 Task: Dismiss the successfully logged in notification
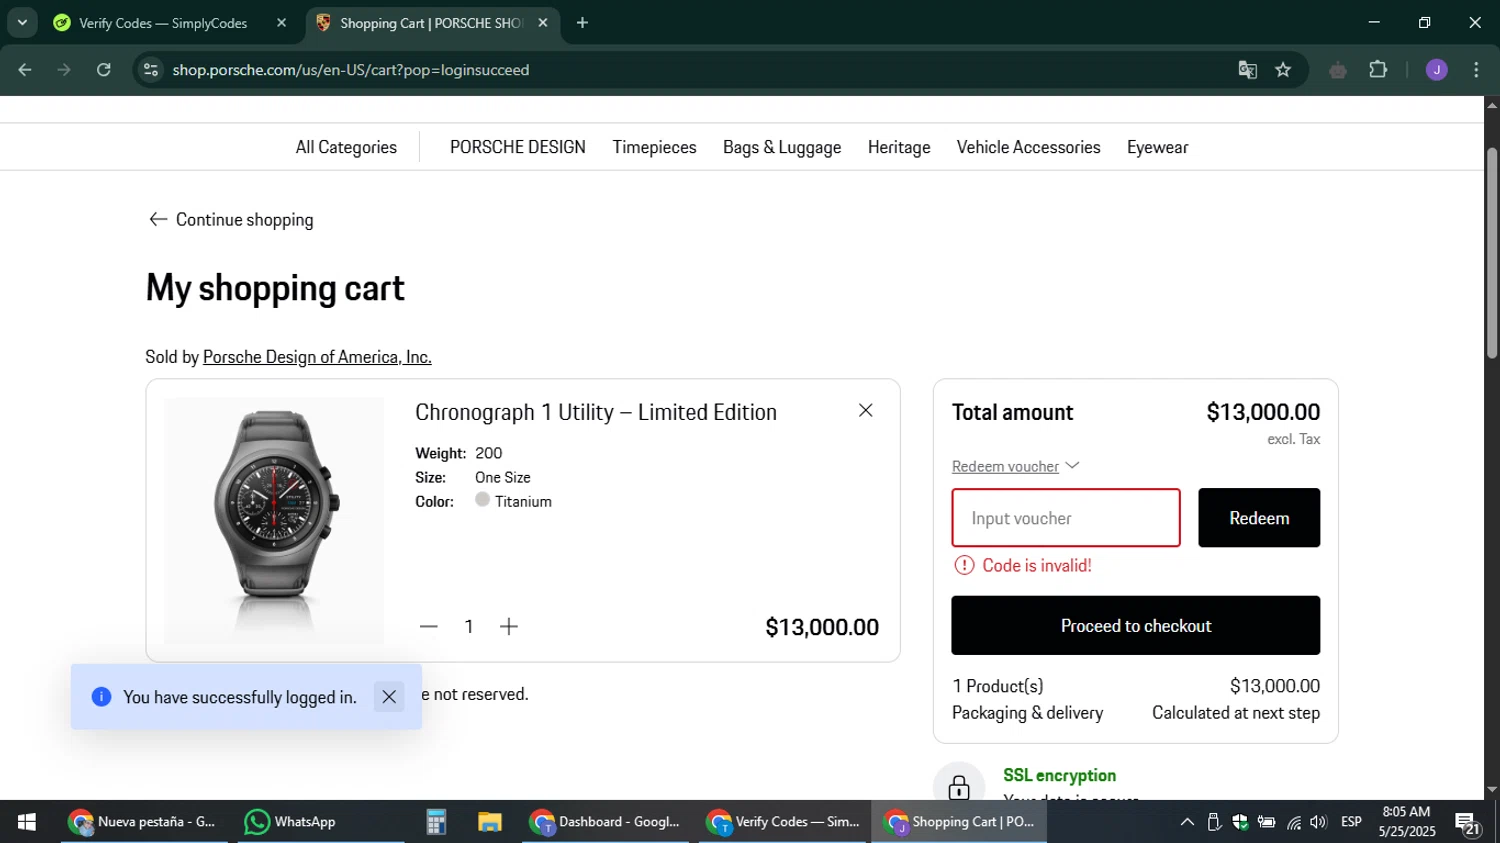coord(389,697)
